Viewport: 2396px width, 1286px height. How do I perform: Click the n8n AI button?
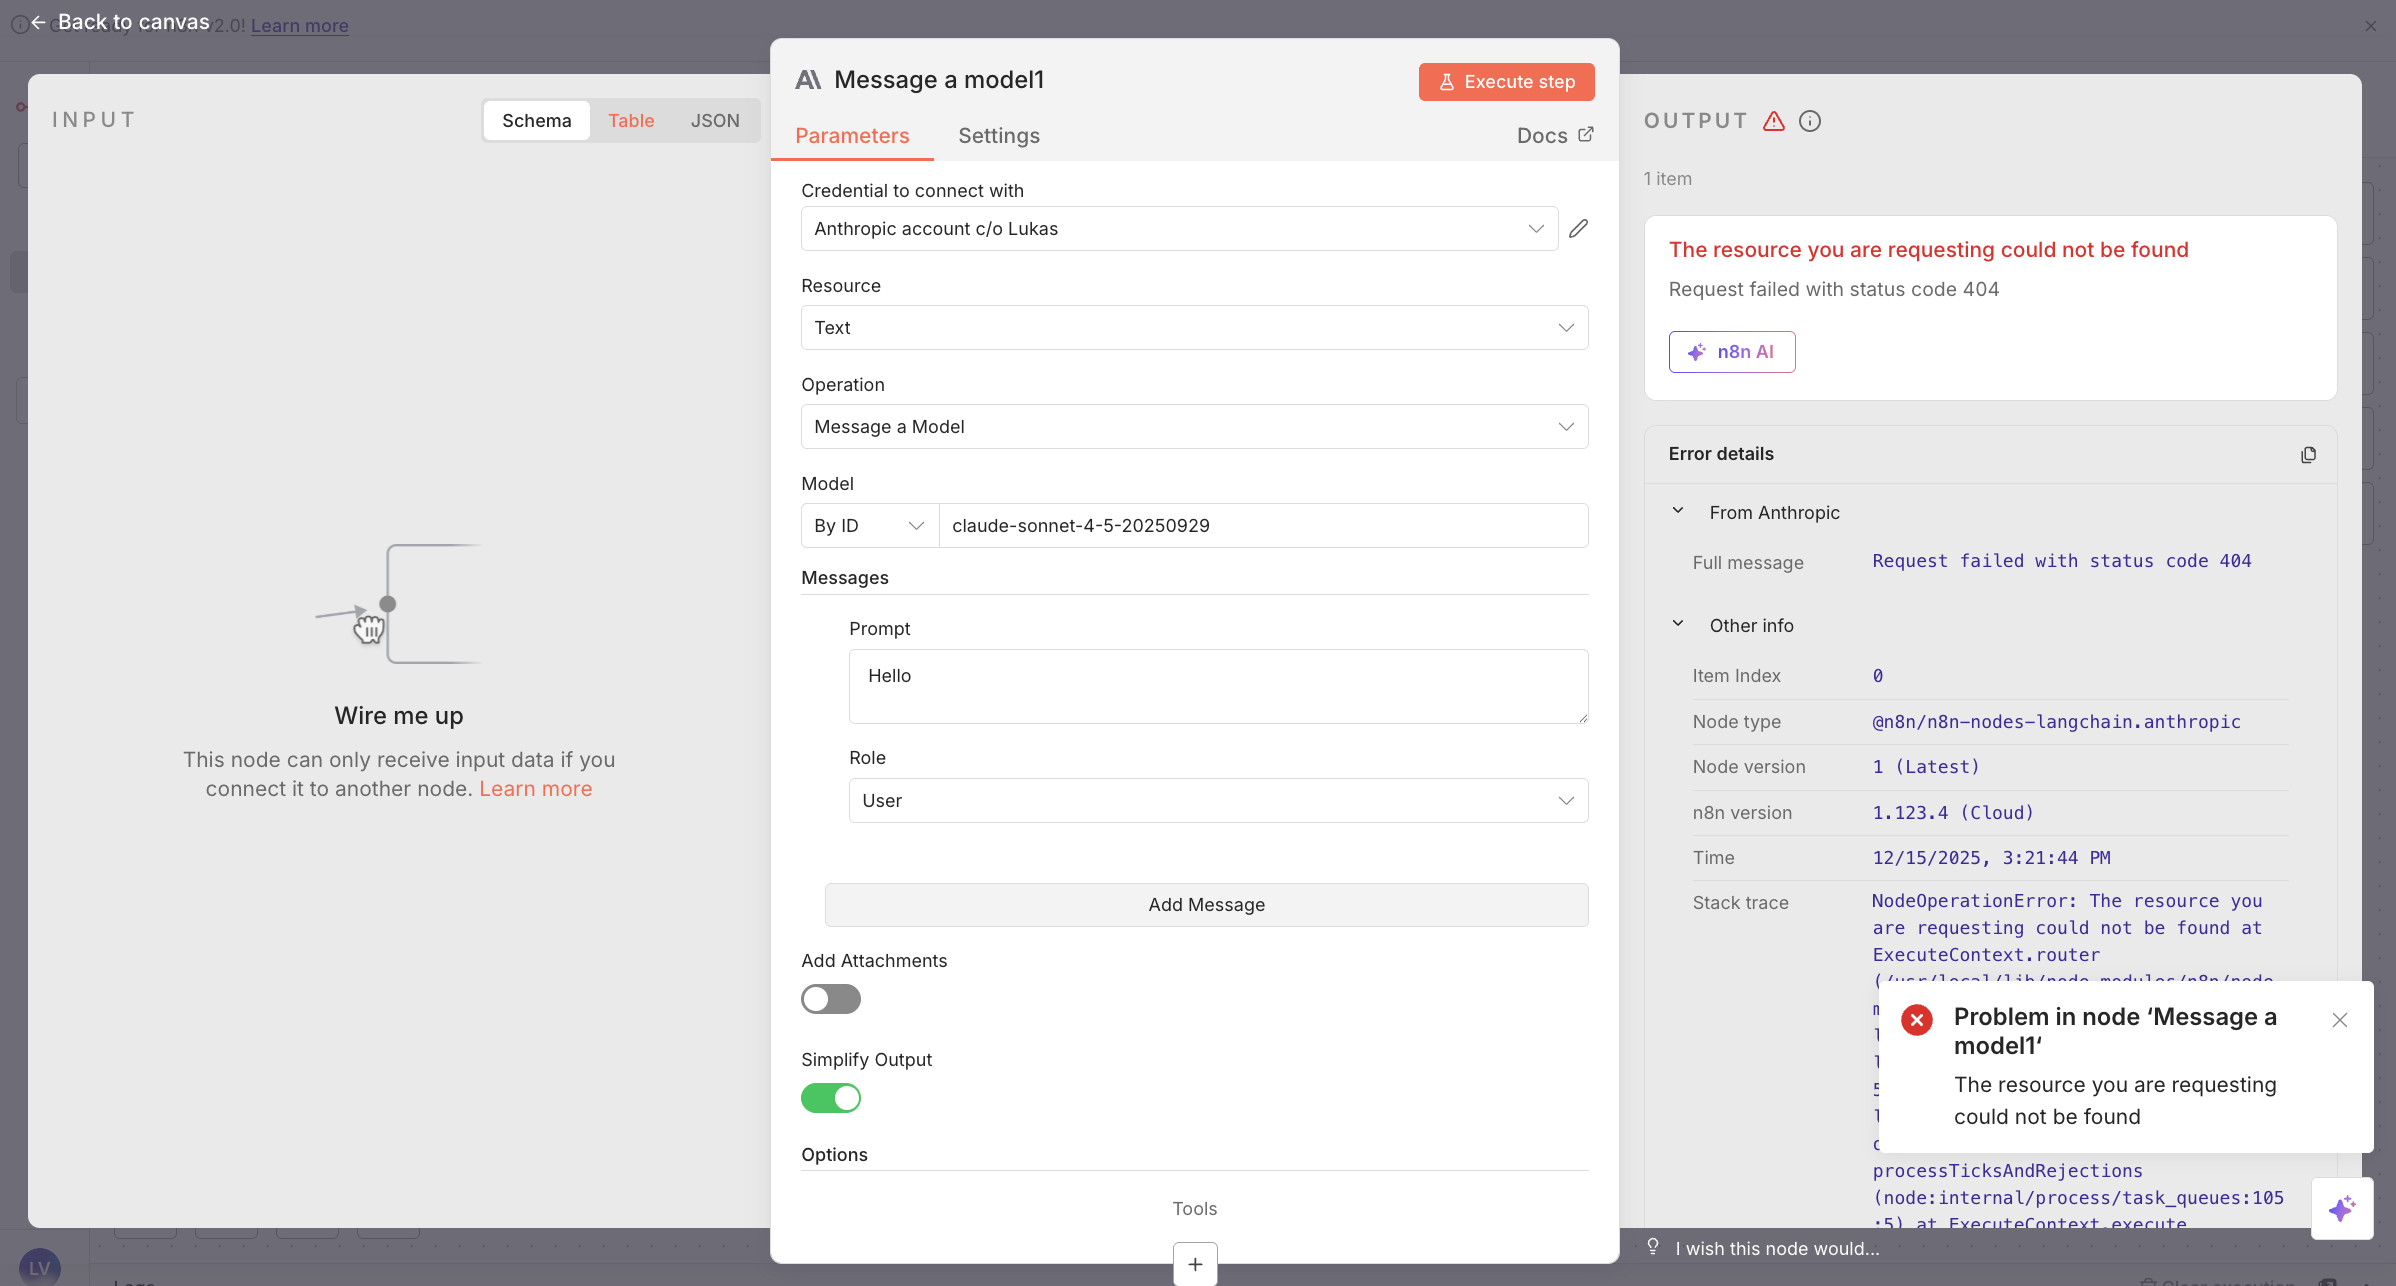1731,352
